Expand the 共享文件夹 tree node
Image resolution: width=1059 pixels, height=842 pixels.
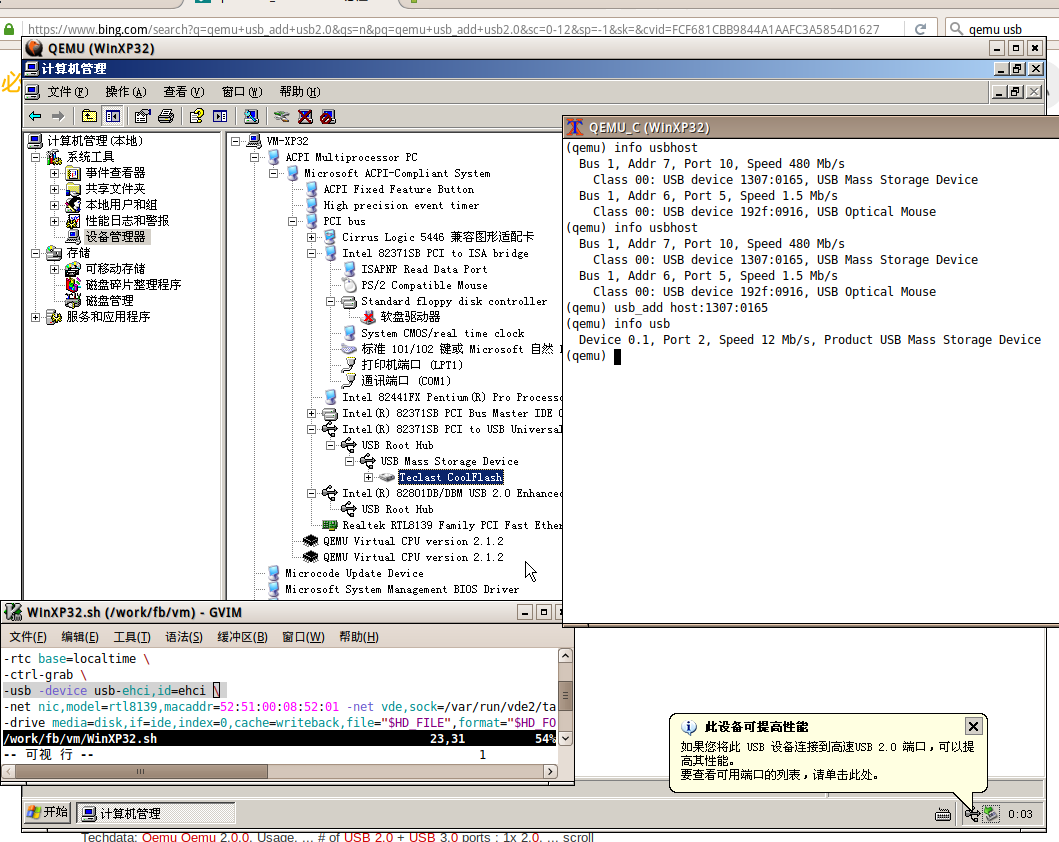coord(55,189)
